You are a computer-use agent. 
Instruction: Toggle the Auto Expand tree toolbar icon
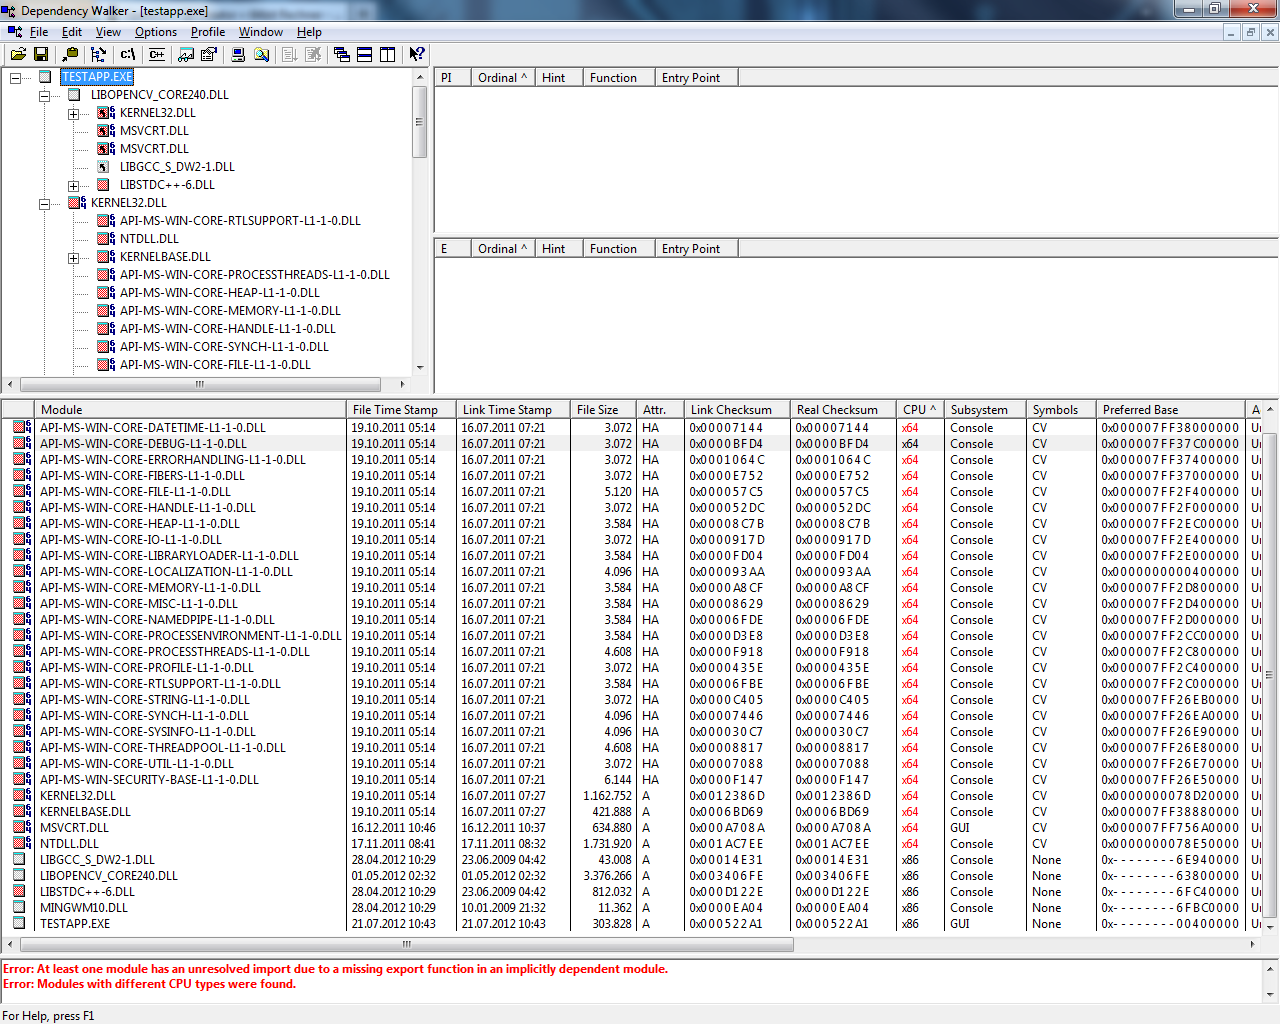point(98,54)
